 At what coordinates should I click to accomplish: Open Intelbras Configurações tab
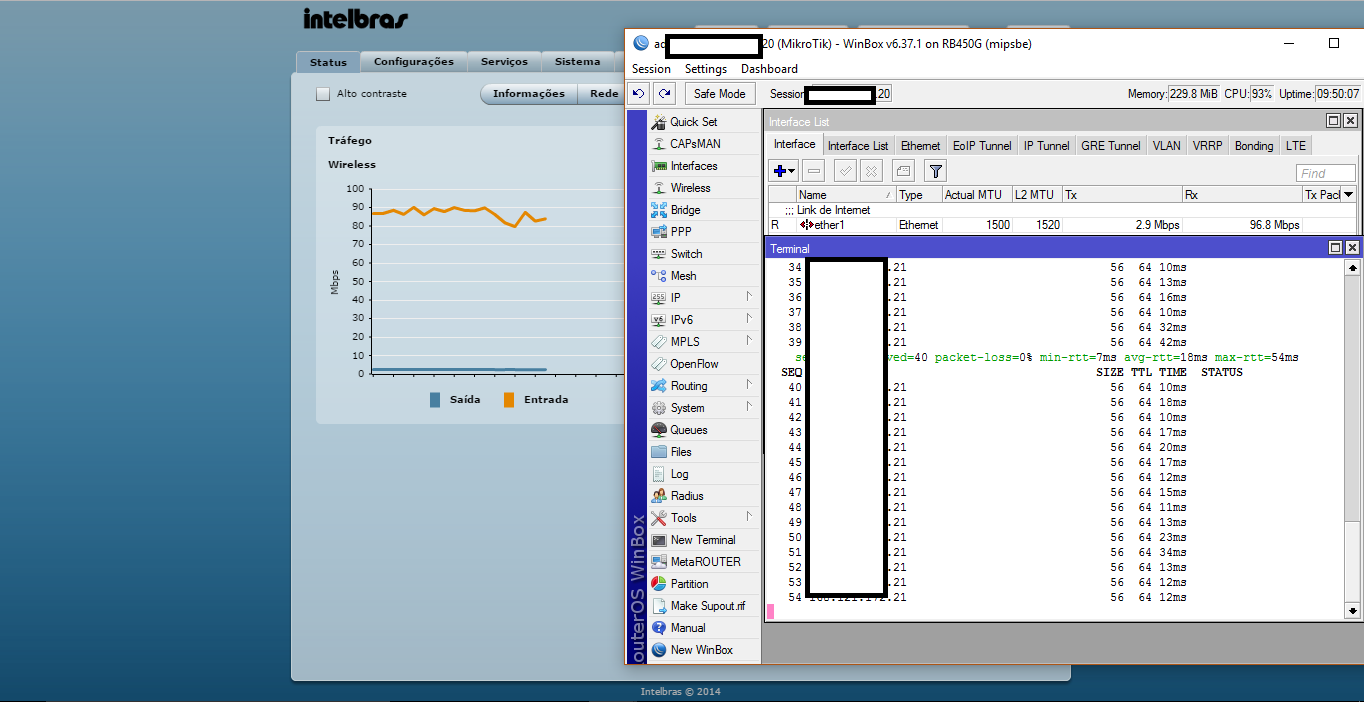tap(414, 62)
